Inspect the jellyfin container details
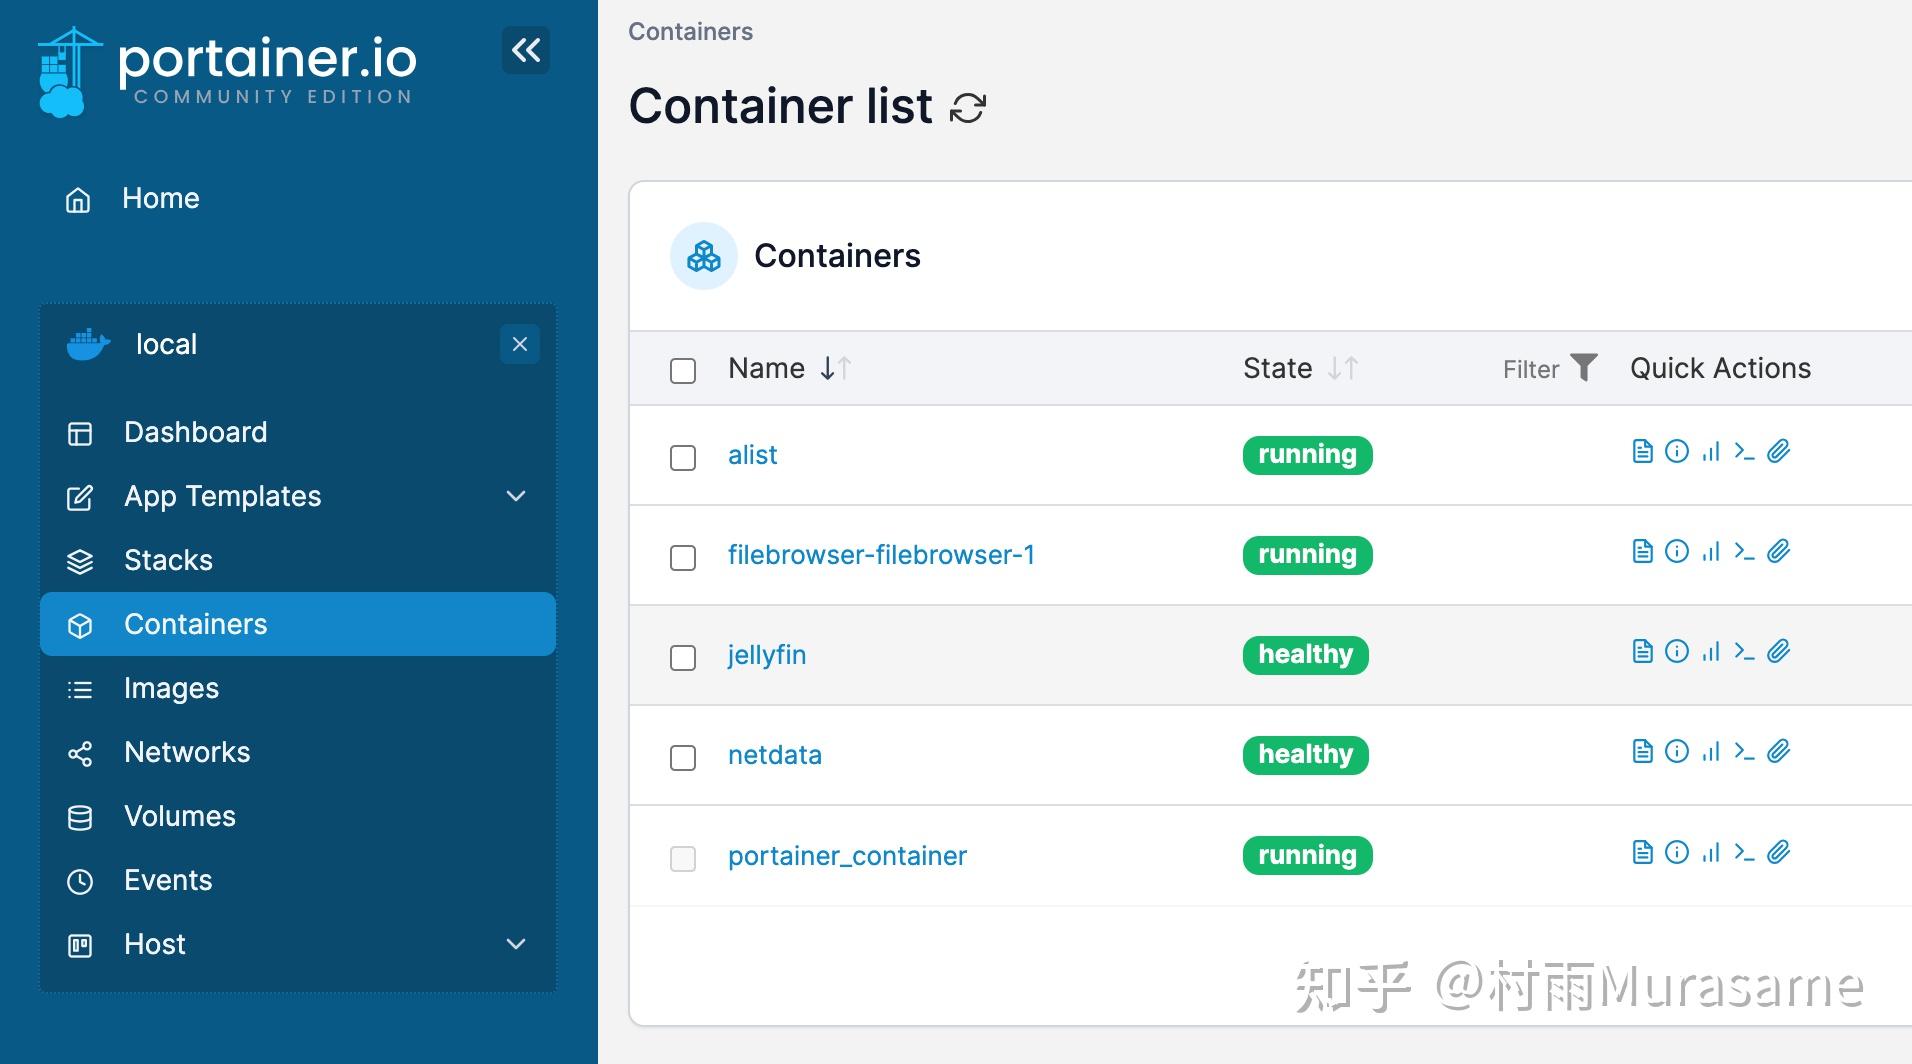The width and height of the screenshot is (1912, 1064). 1676,652
